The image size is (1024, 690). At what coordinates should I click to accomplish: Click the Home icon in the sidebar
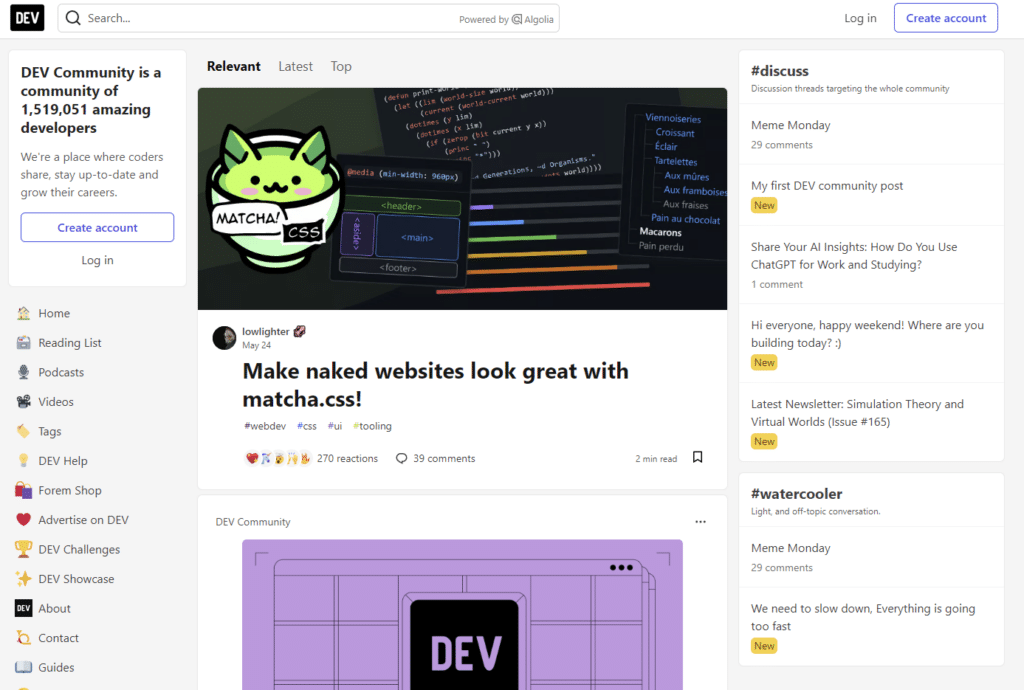(22, 313)
